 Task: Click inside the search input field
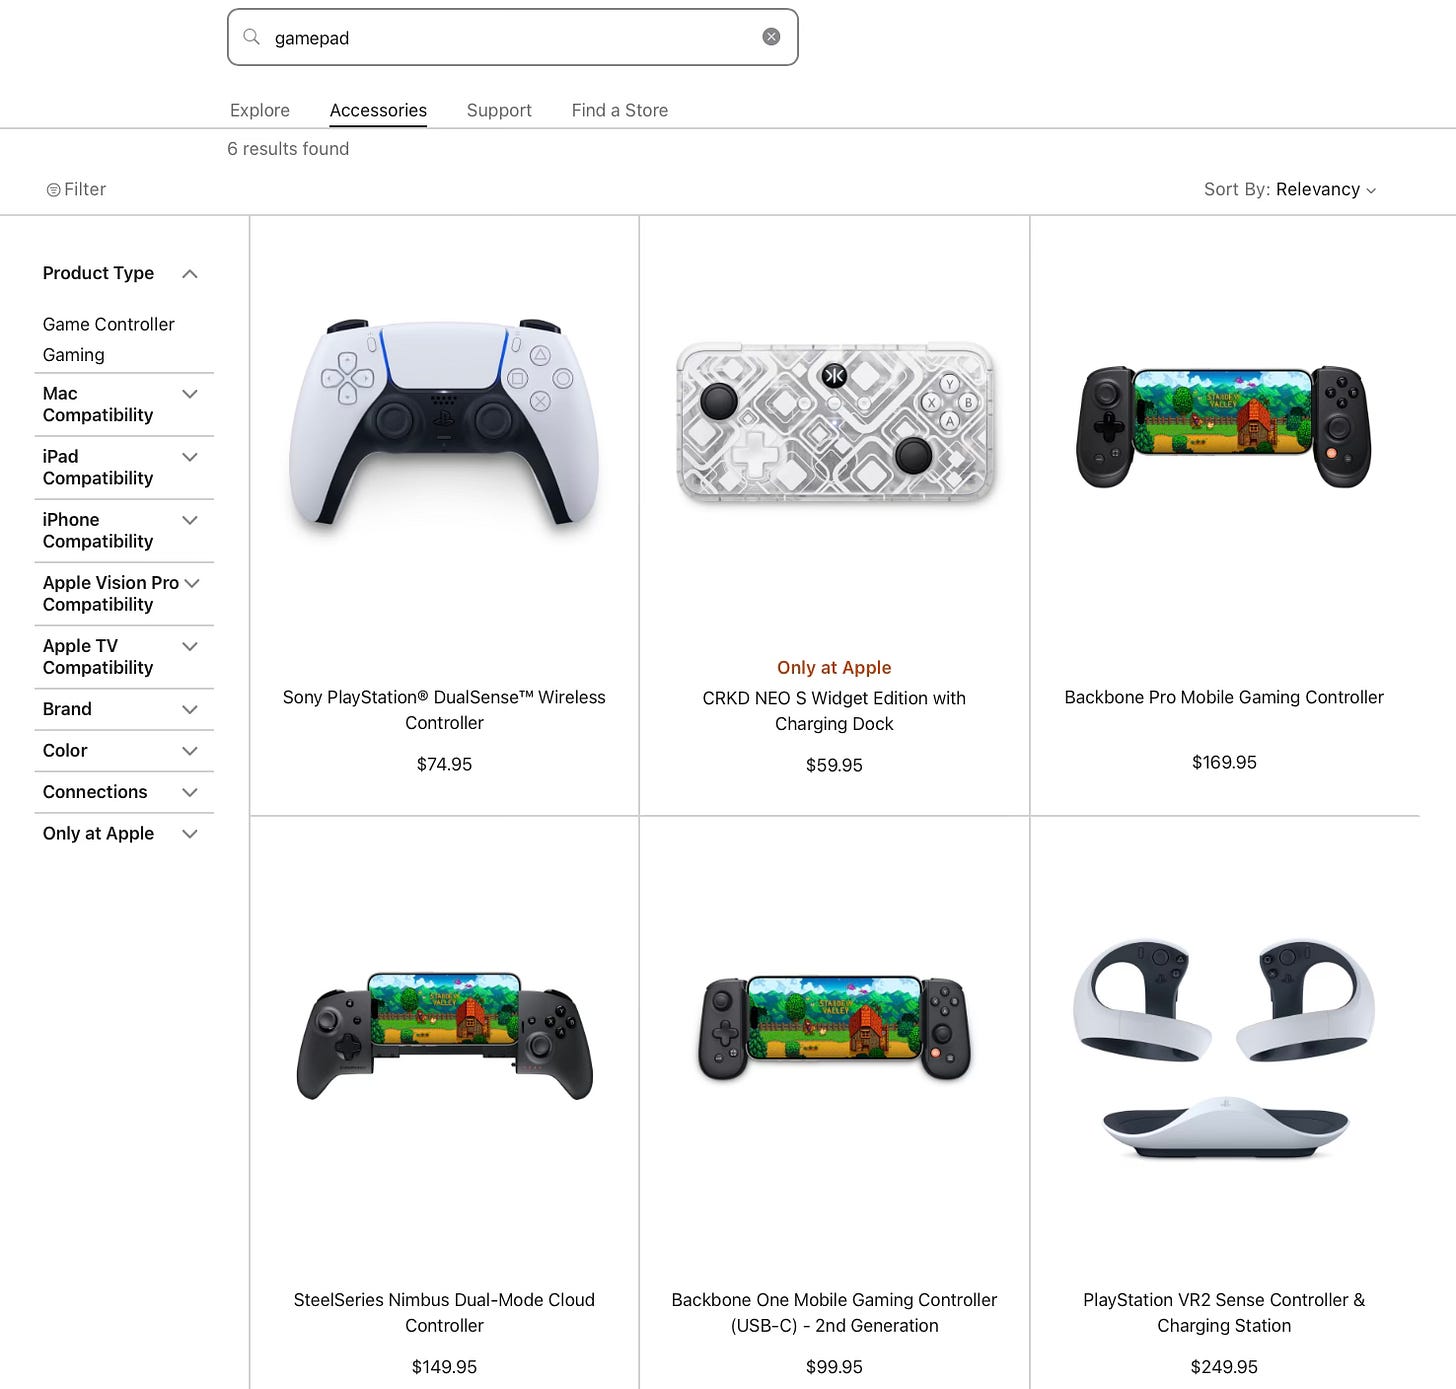(x=513, y=37)
